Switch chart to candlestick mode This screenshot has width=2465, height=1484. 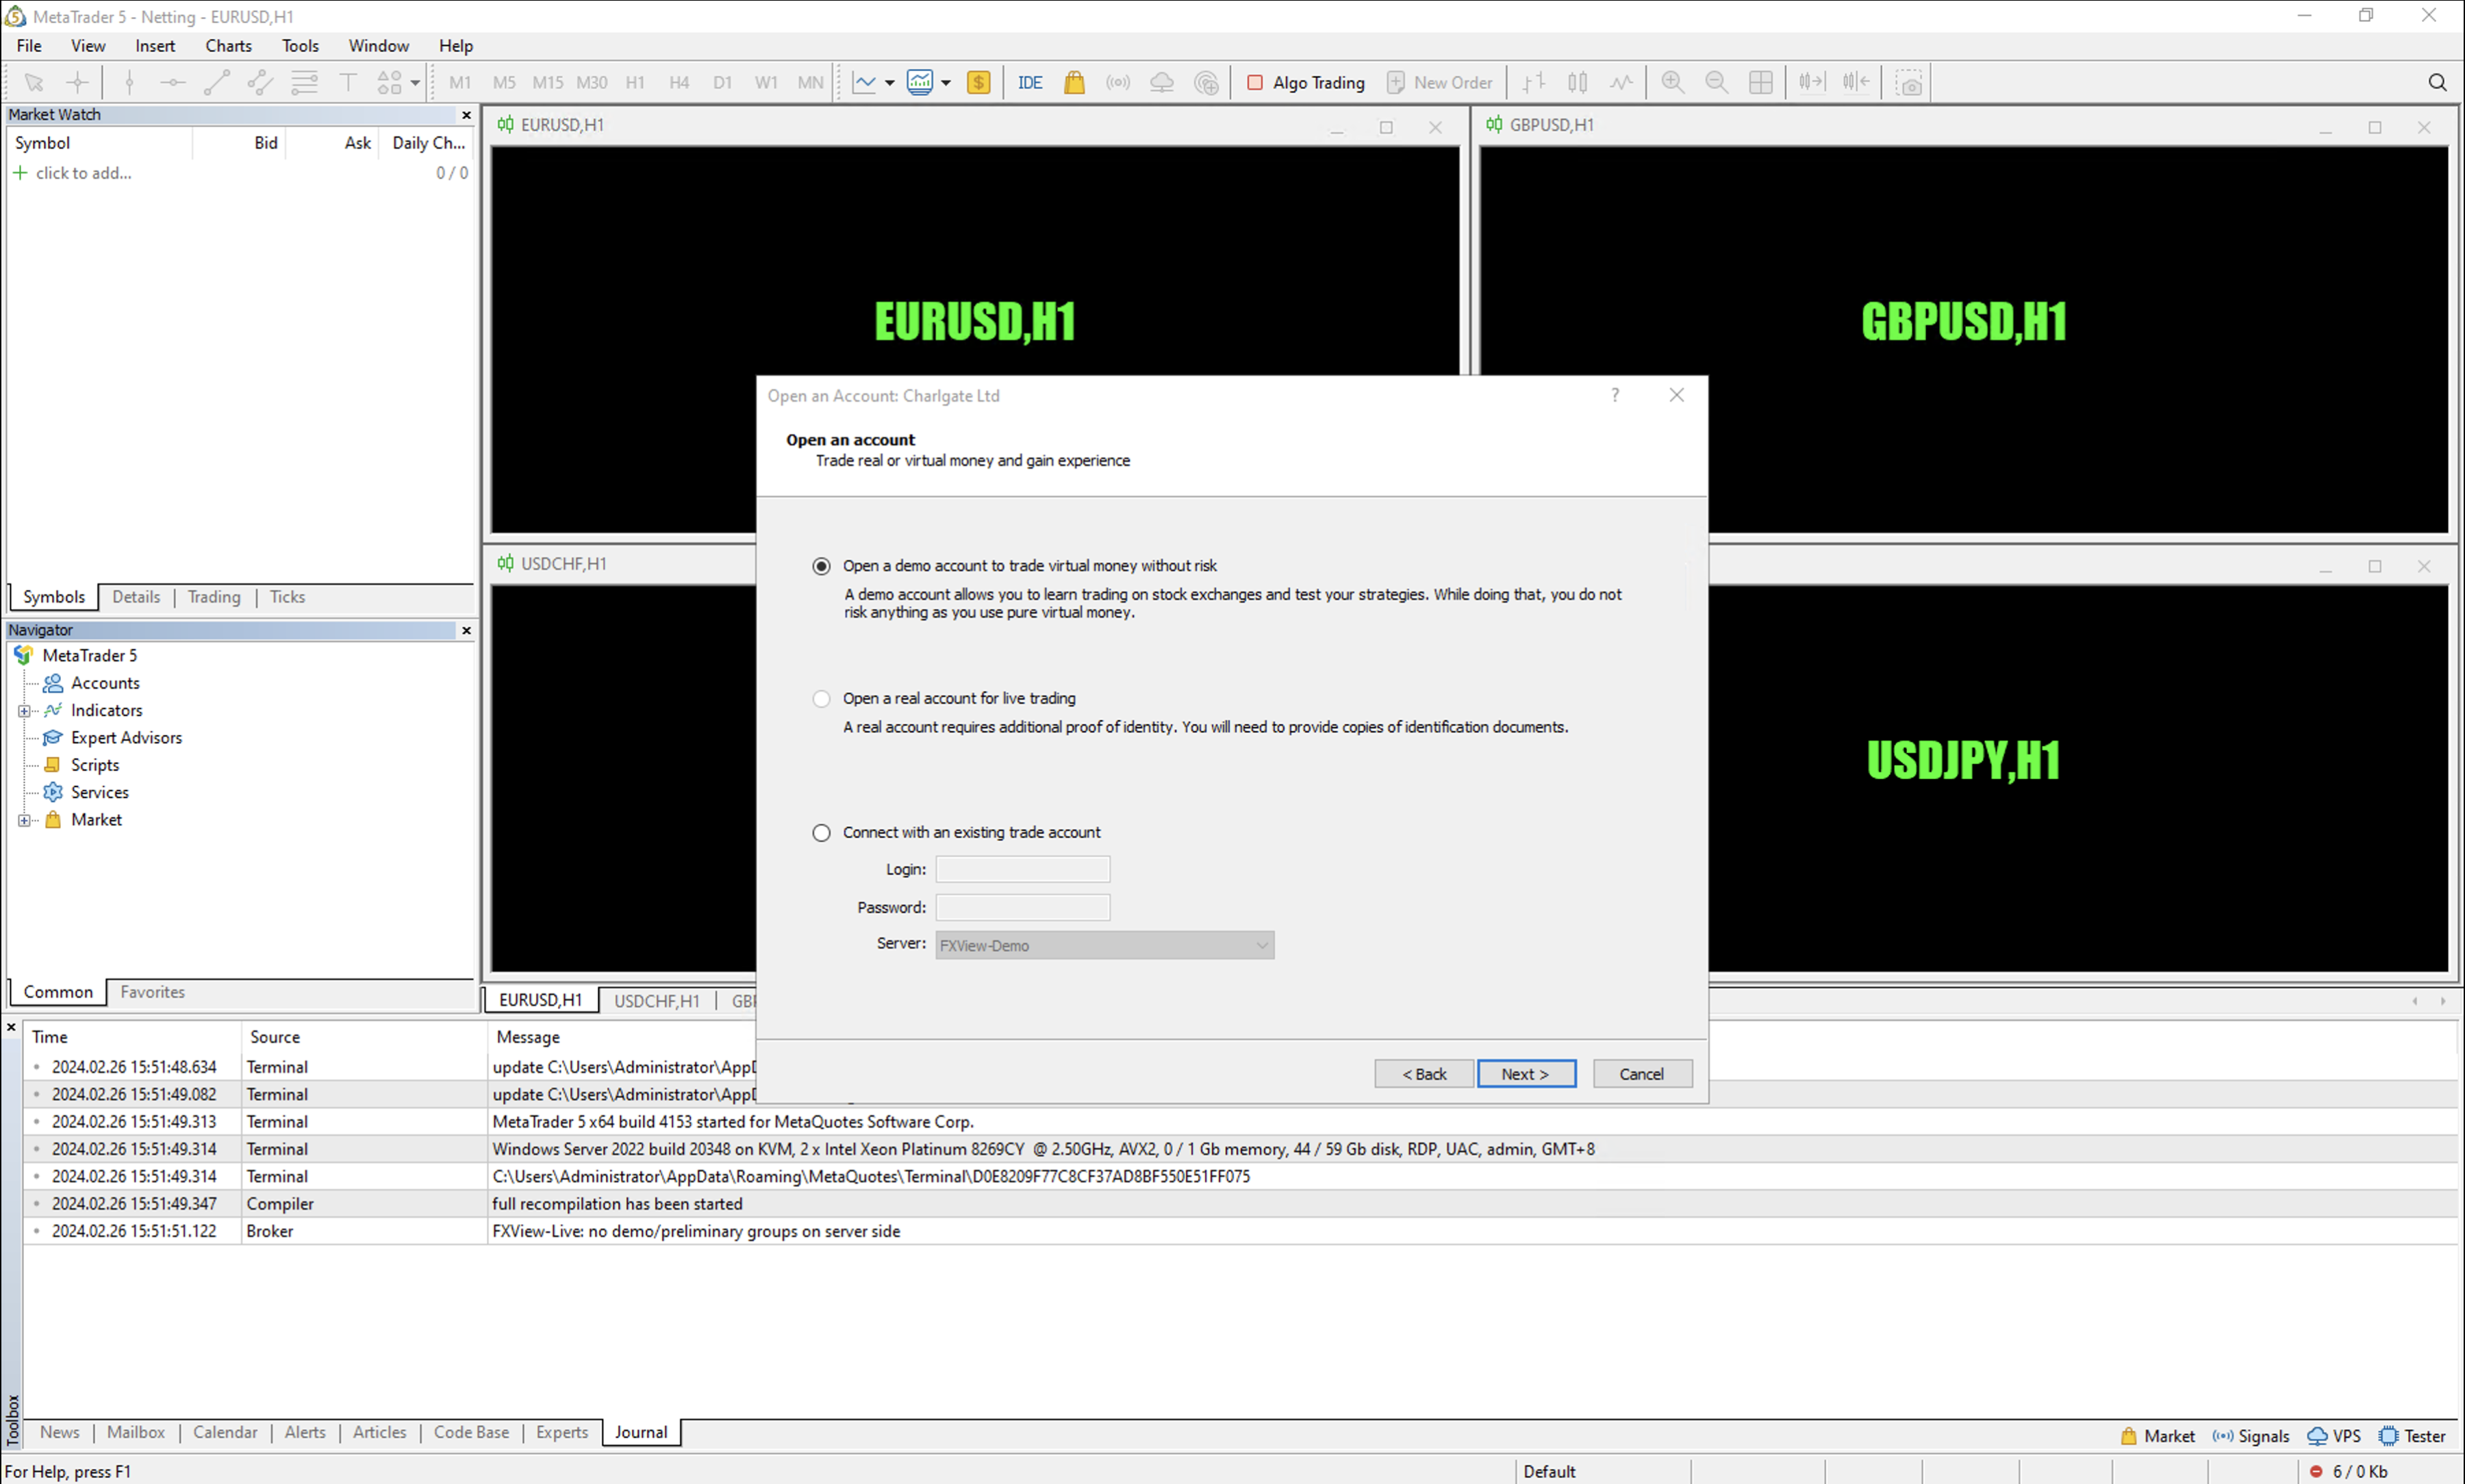pos(1578,82)
